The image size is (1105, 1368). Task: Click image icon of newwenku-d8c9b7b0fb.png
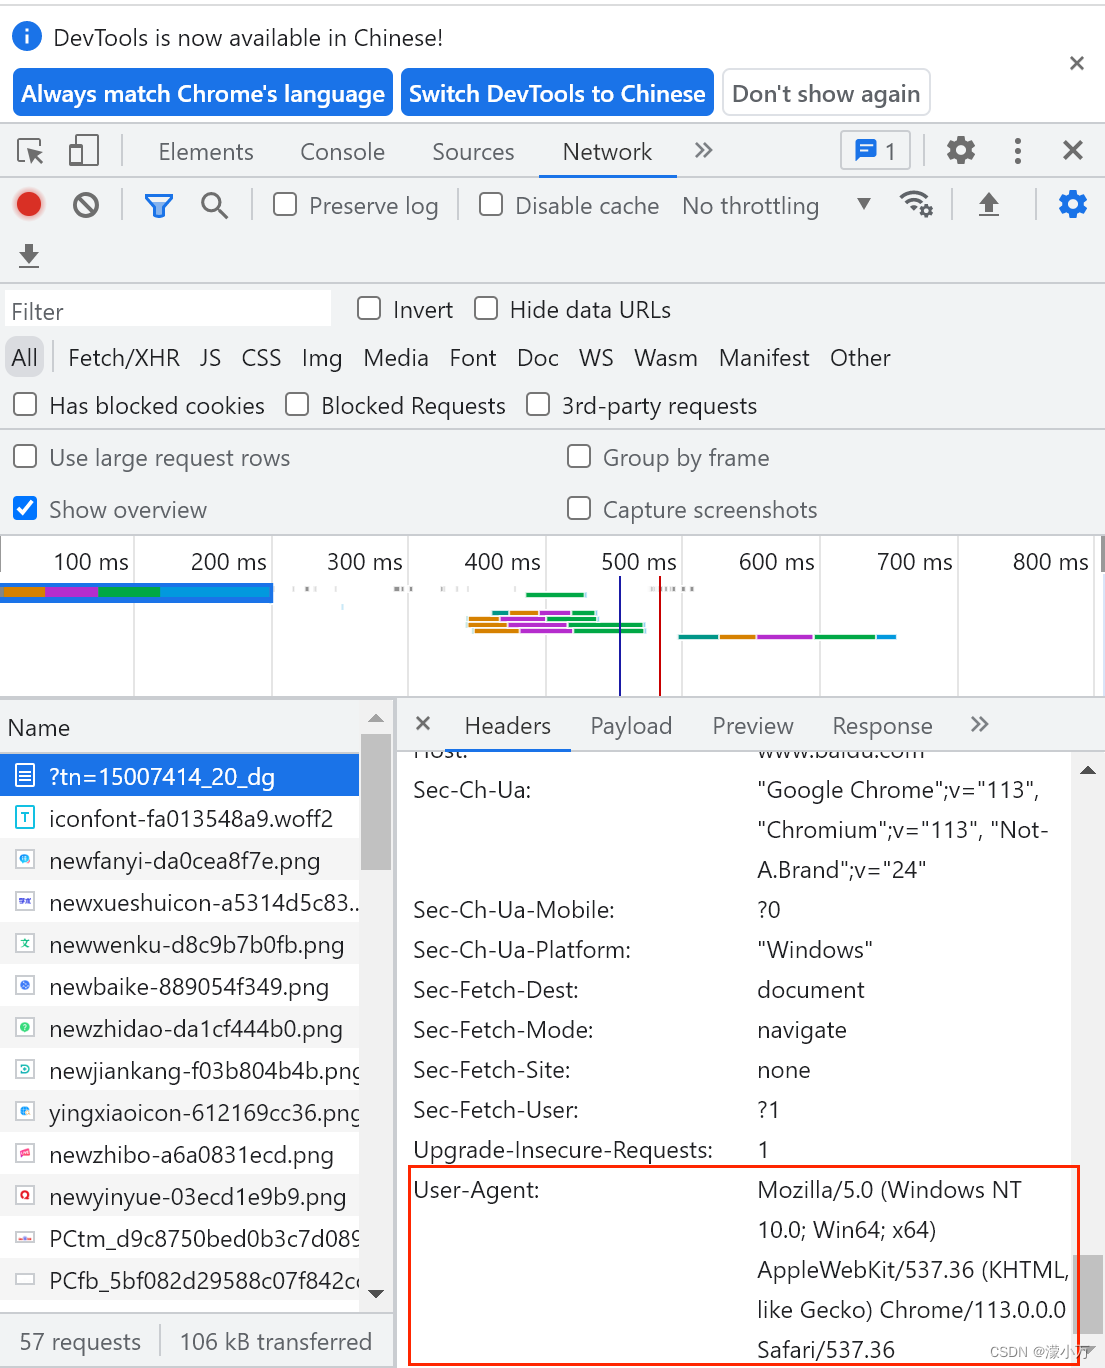tap(25, 944)
